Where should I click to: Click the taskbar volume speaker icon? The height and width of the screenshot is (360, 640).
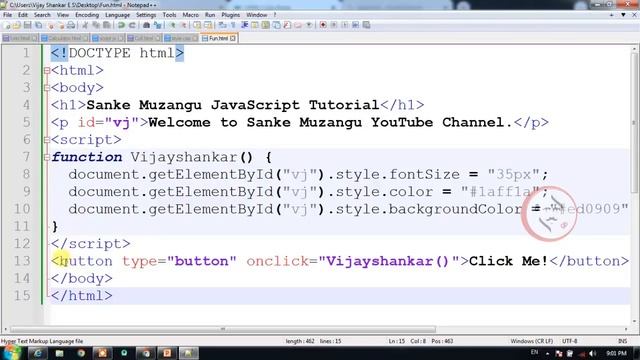click(592, 353)
